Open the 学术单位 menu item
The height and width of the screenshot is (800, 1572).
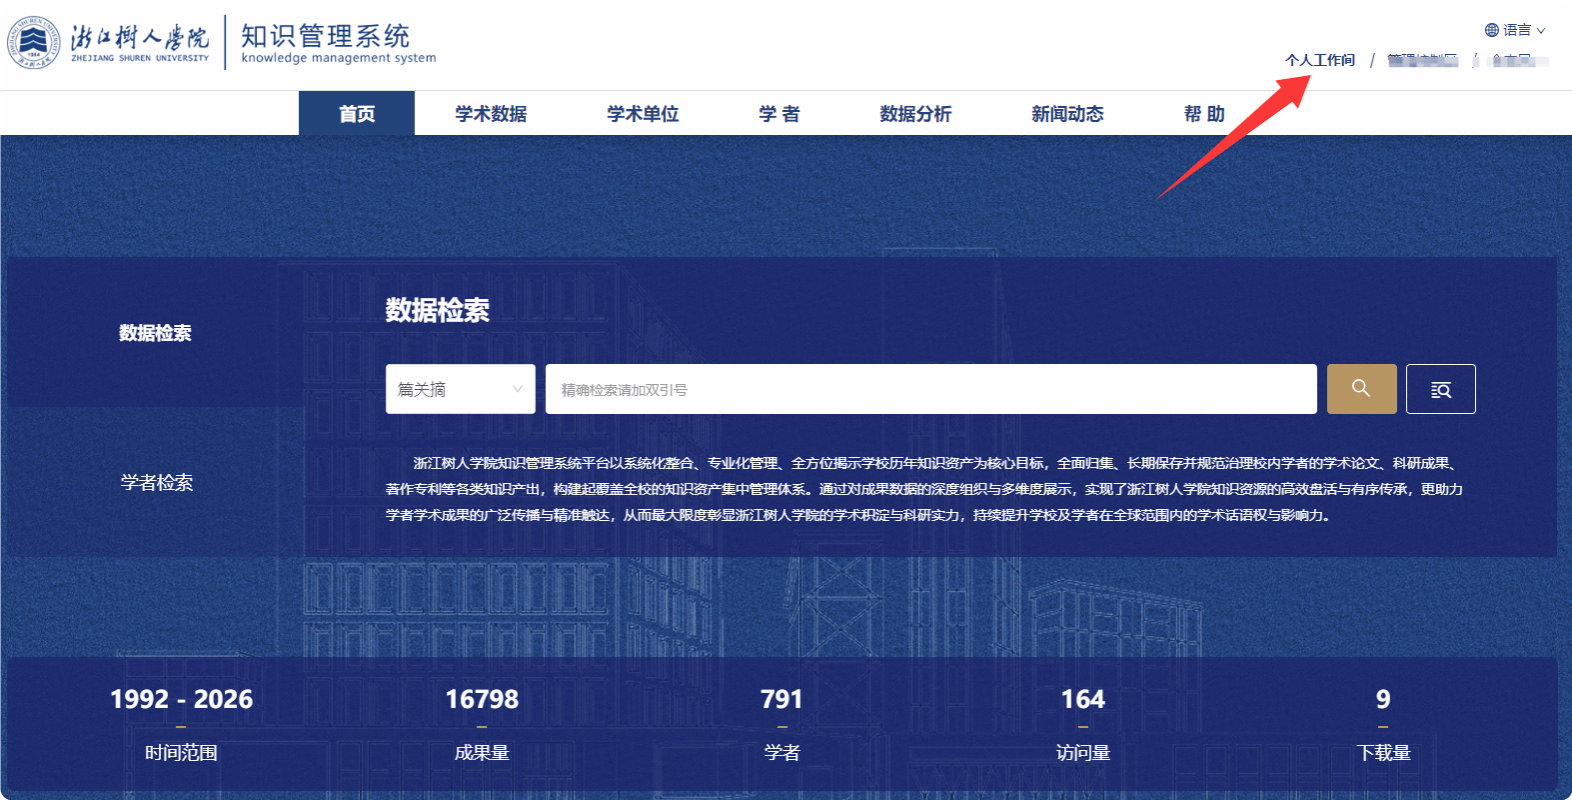click(x=642, y=114)
